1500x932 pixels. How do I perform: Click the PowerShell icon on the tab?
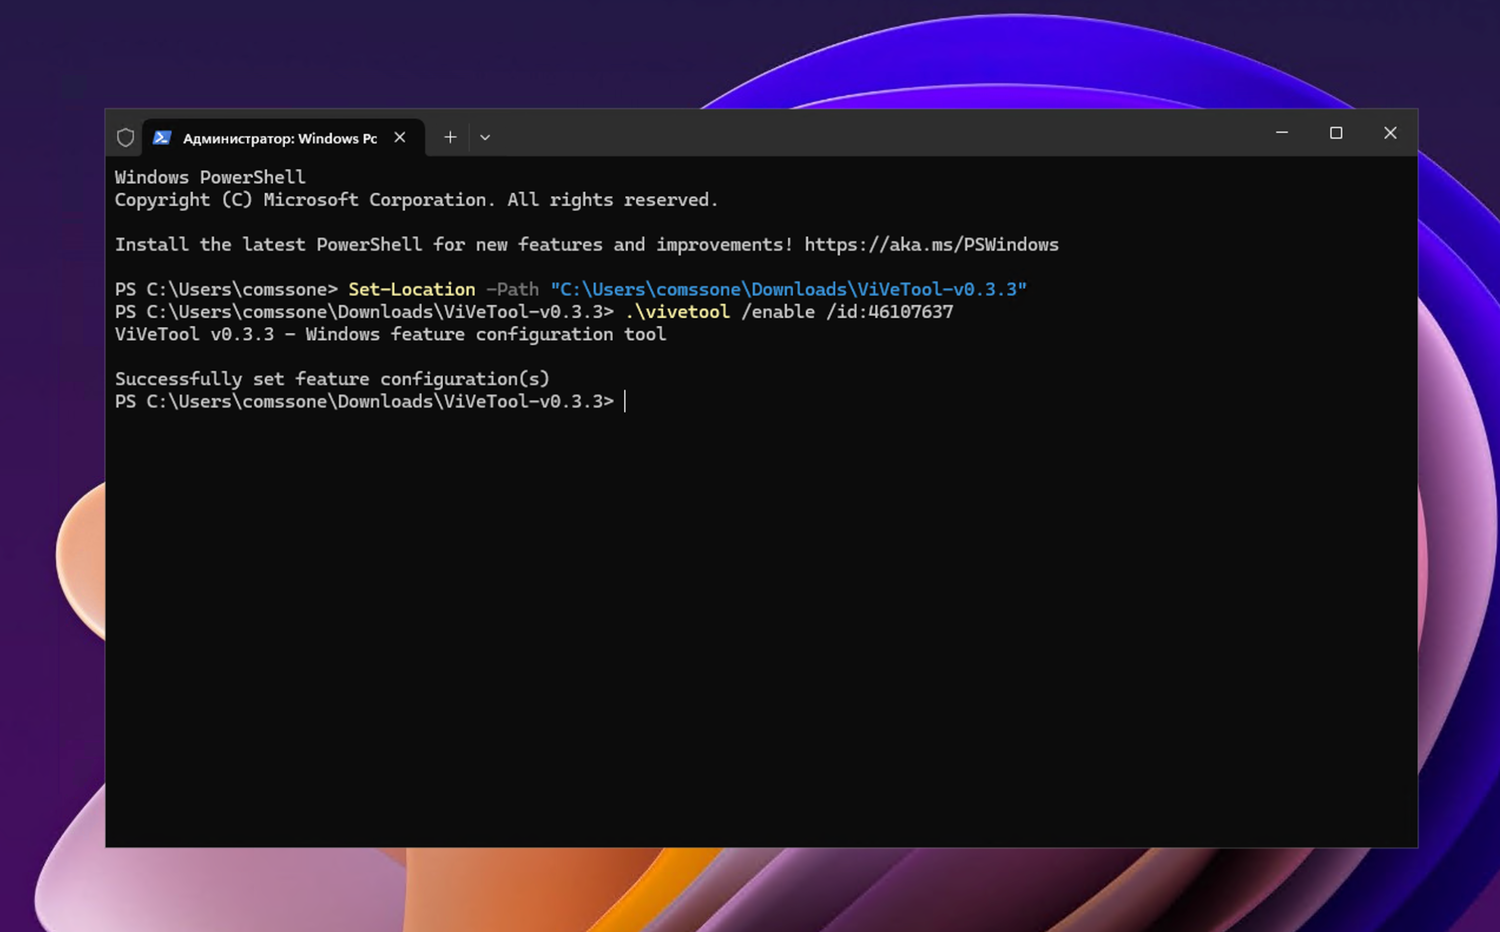click(x=162, y=138)
